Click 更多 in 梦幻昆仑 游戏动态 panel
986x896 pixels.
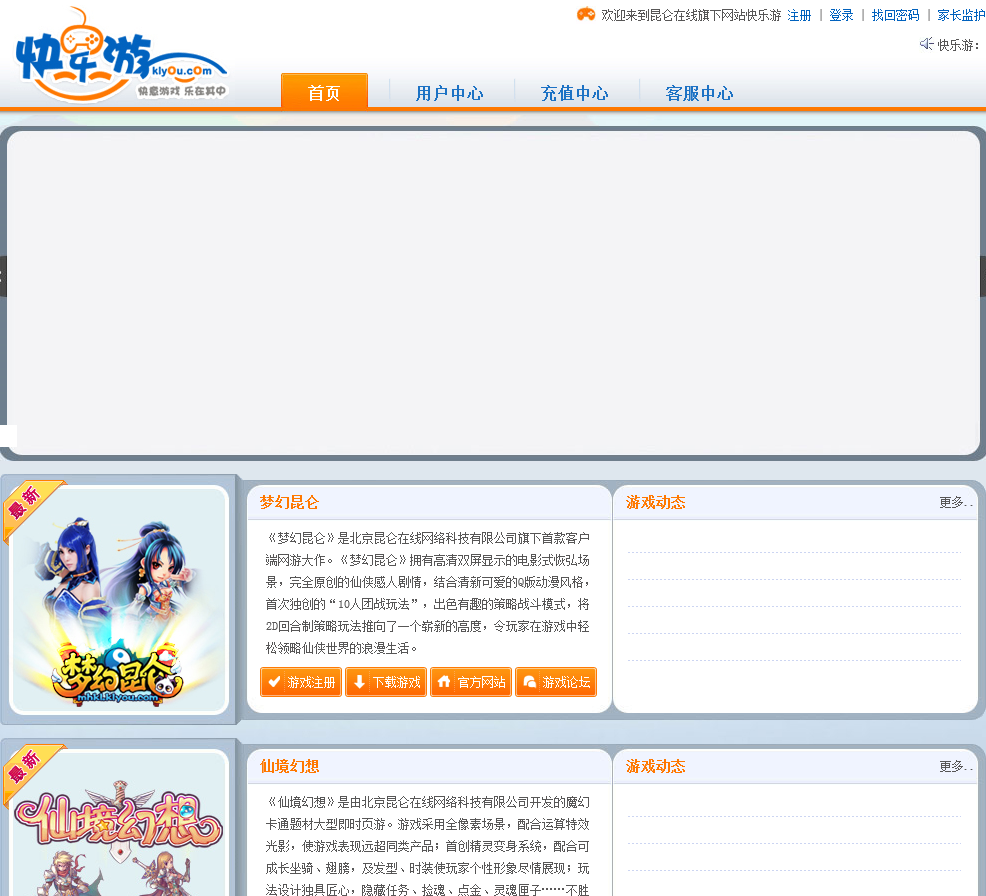click(x=956, y=502)
